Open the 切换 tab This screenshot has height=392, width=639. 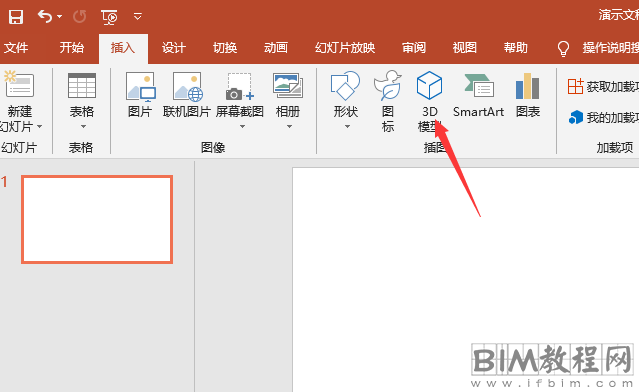click(225, 48)
